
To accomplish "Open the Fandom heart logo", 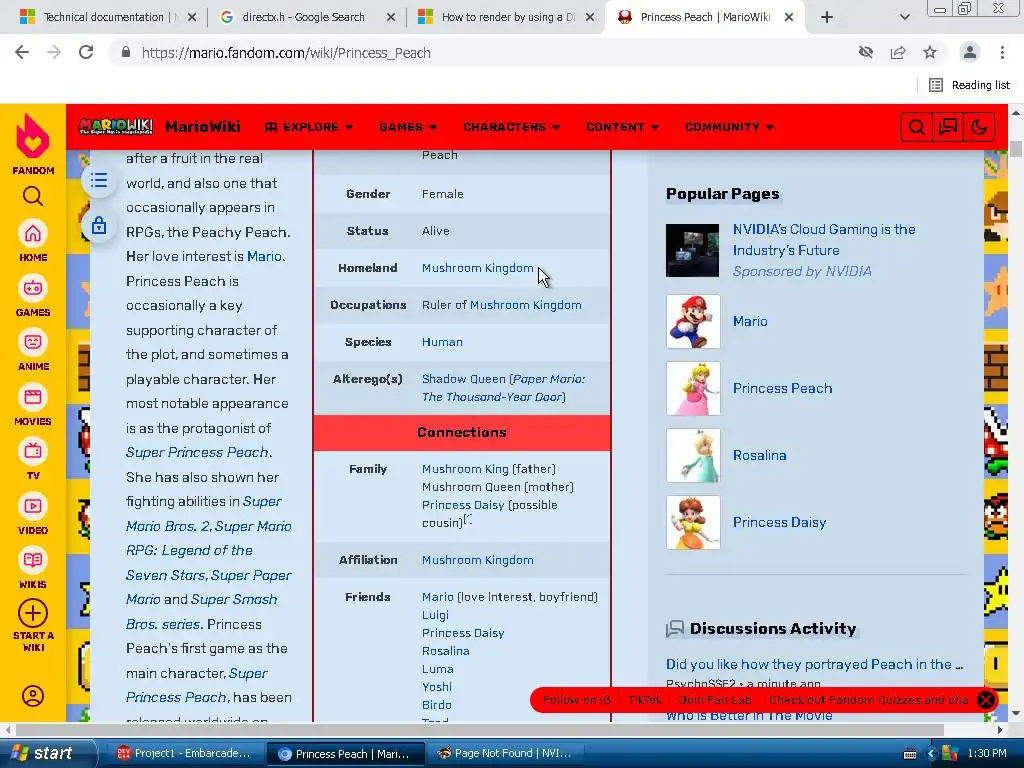I will click(33, 136).
